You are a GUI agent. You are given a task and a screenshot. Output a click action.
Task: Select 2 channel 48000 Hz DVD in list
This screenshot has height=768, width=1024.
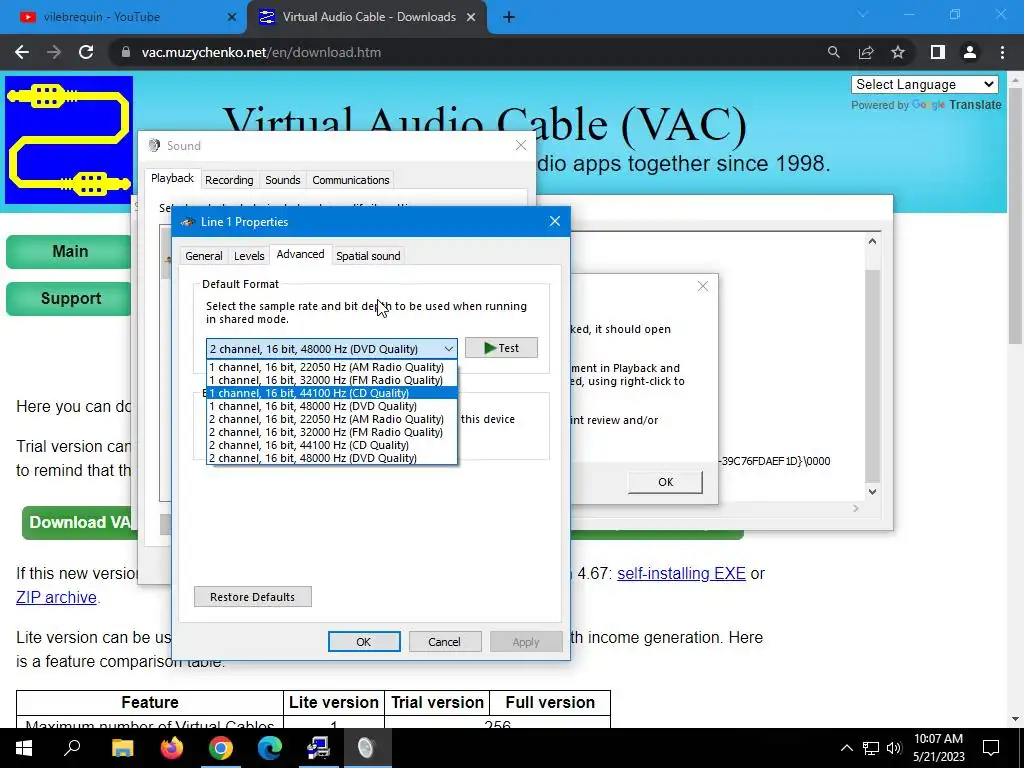tap(332, 458)
